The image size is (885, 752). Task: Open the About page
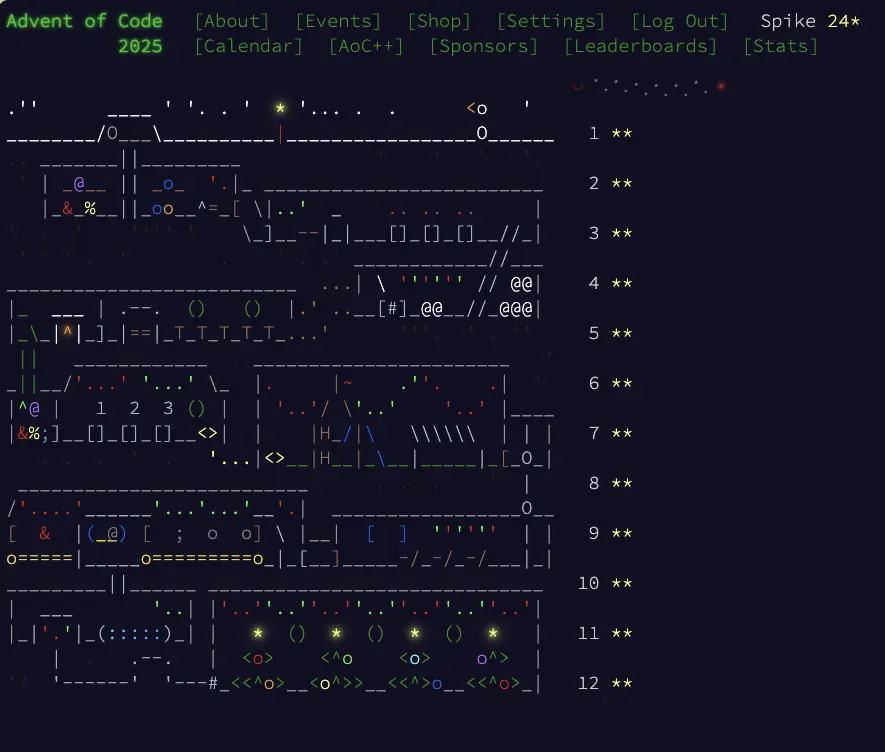click(232, 21)
